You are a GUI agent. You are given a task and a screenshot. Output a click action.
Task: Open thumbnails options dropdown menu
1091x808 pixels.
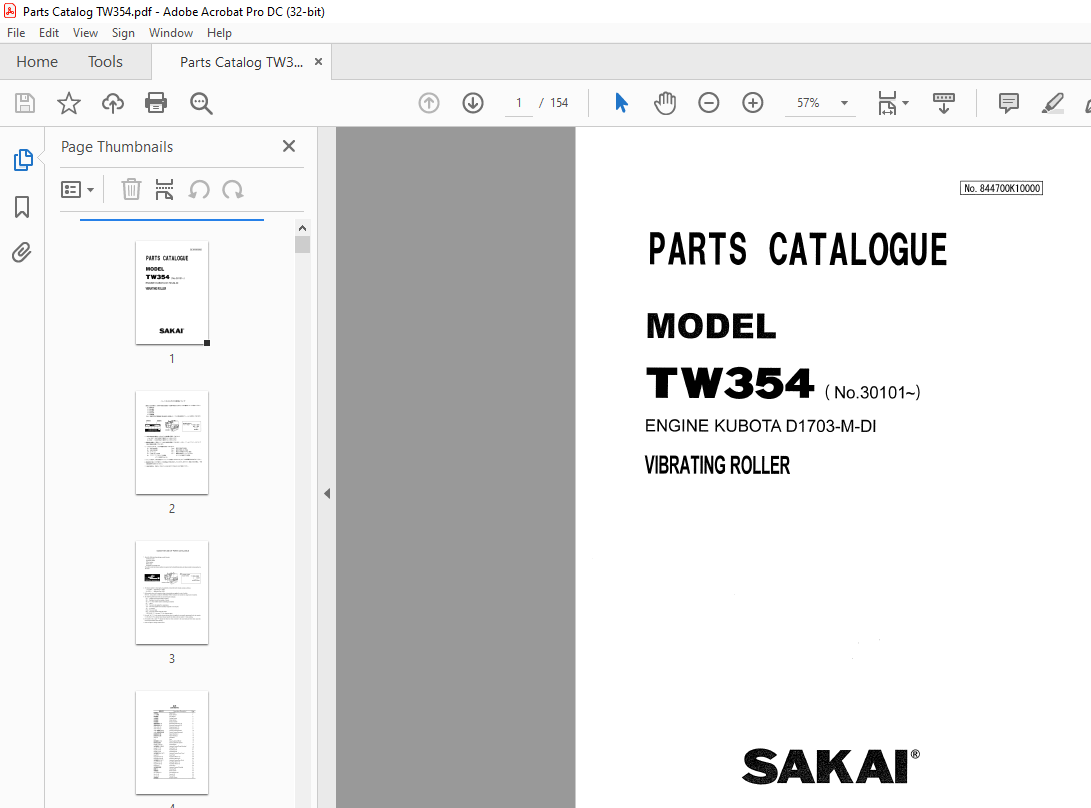(77, 189)
